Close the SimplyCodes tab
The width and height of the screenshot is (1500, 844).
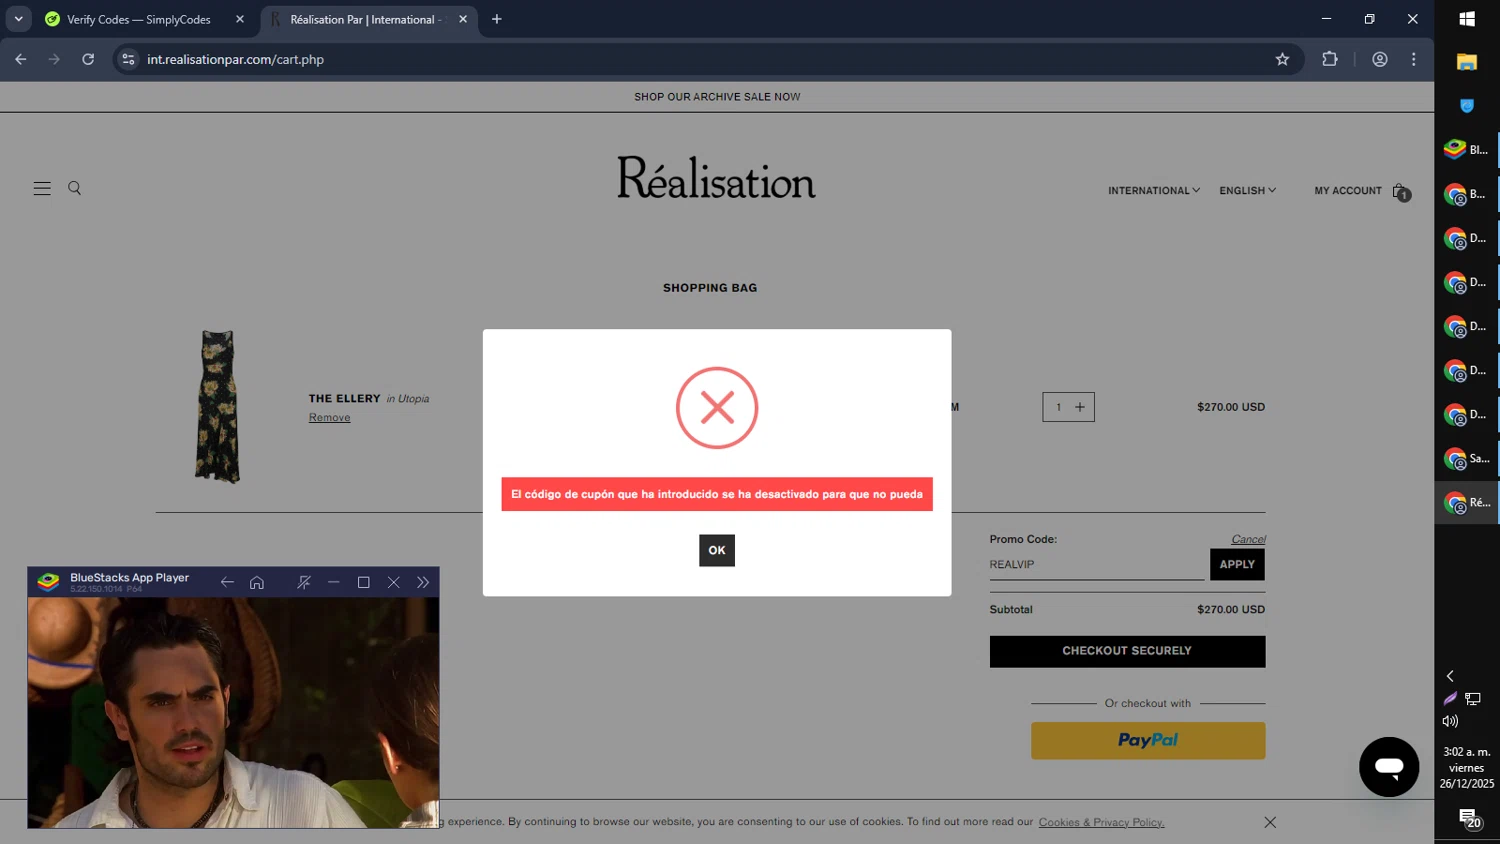240,19
